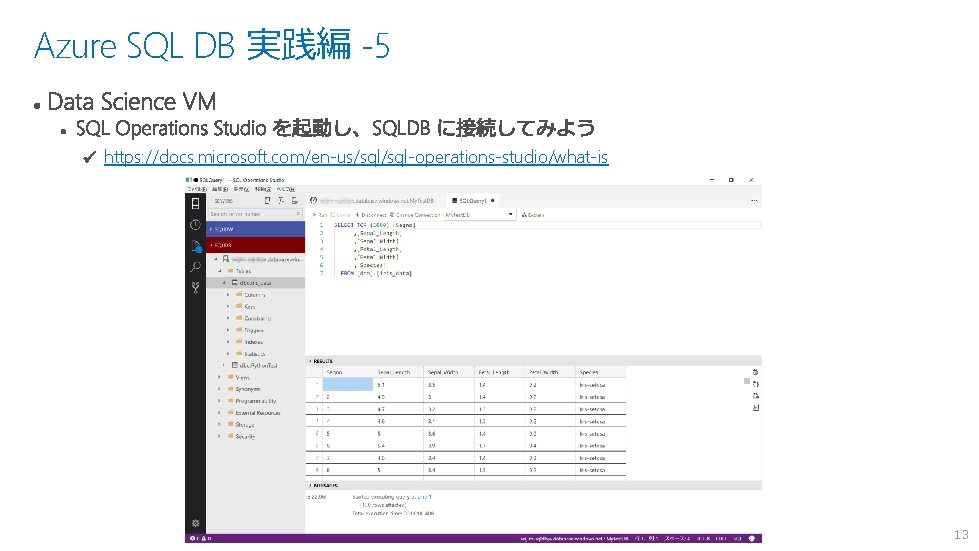Open the Edit menu (編集)
The image size is (979, 551).
coord(220,189)
